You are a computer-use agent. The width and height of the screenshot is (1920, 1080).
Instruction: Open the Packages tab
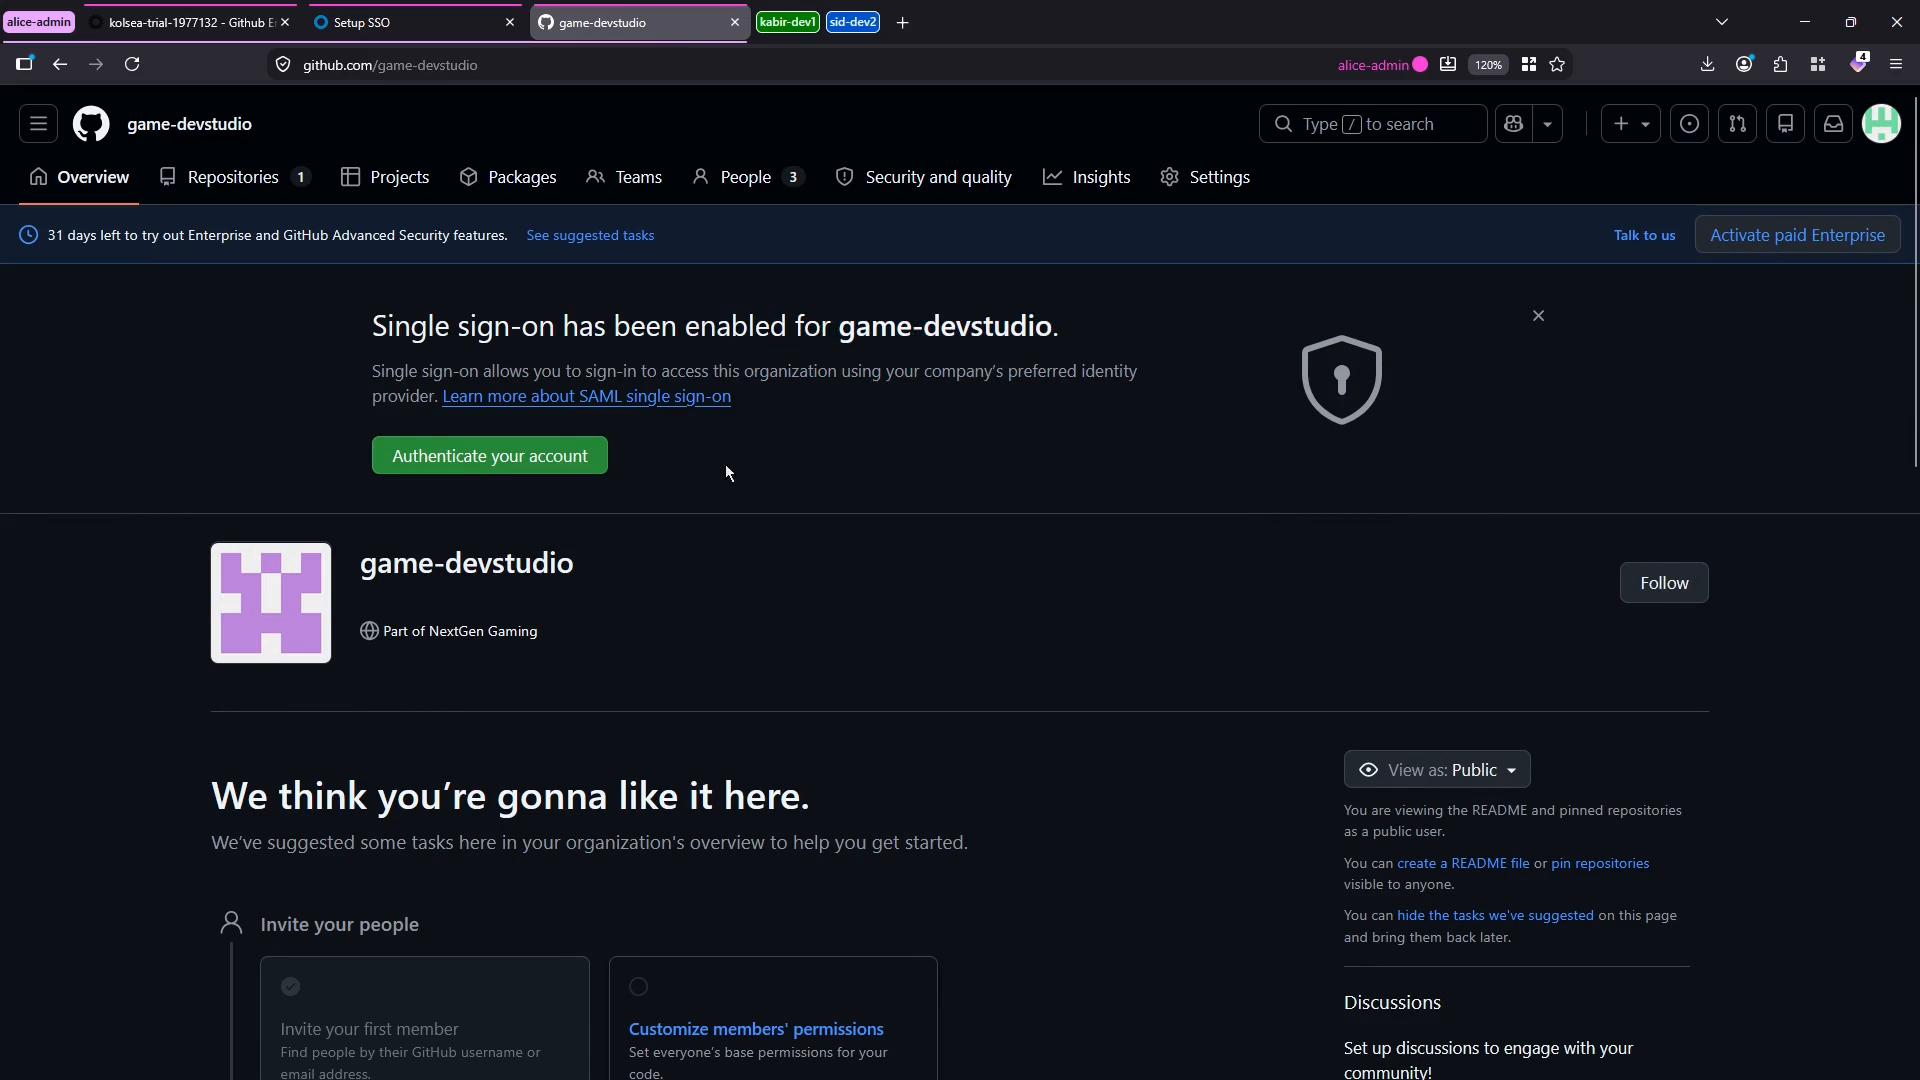[508, 177]
